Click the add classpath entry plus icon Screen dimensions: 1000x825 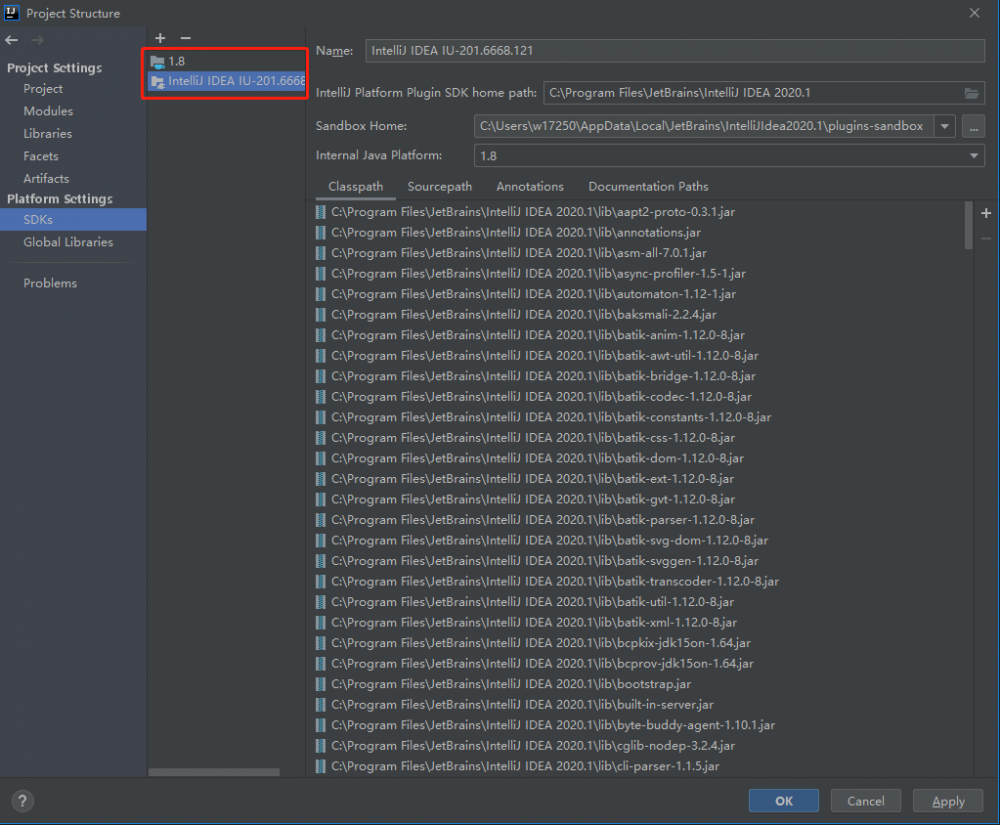[x=985, y=213]
